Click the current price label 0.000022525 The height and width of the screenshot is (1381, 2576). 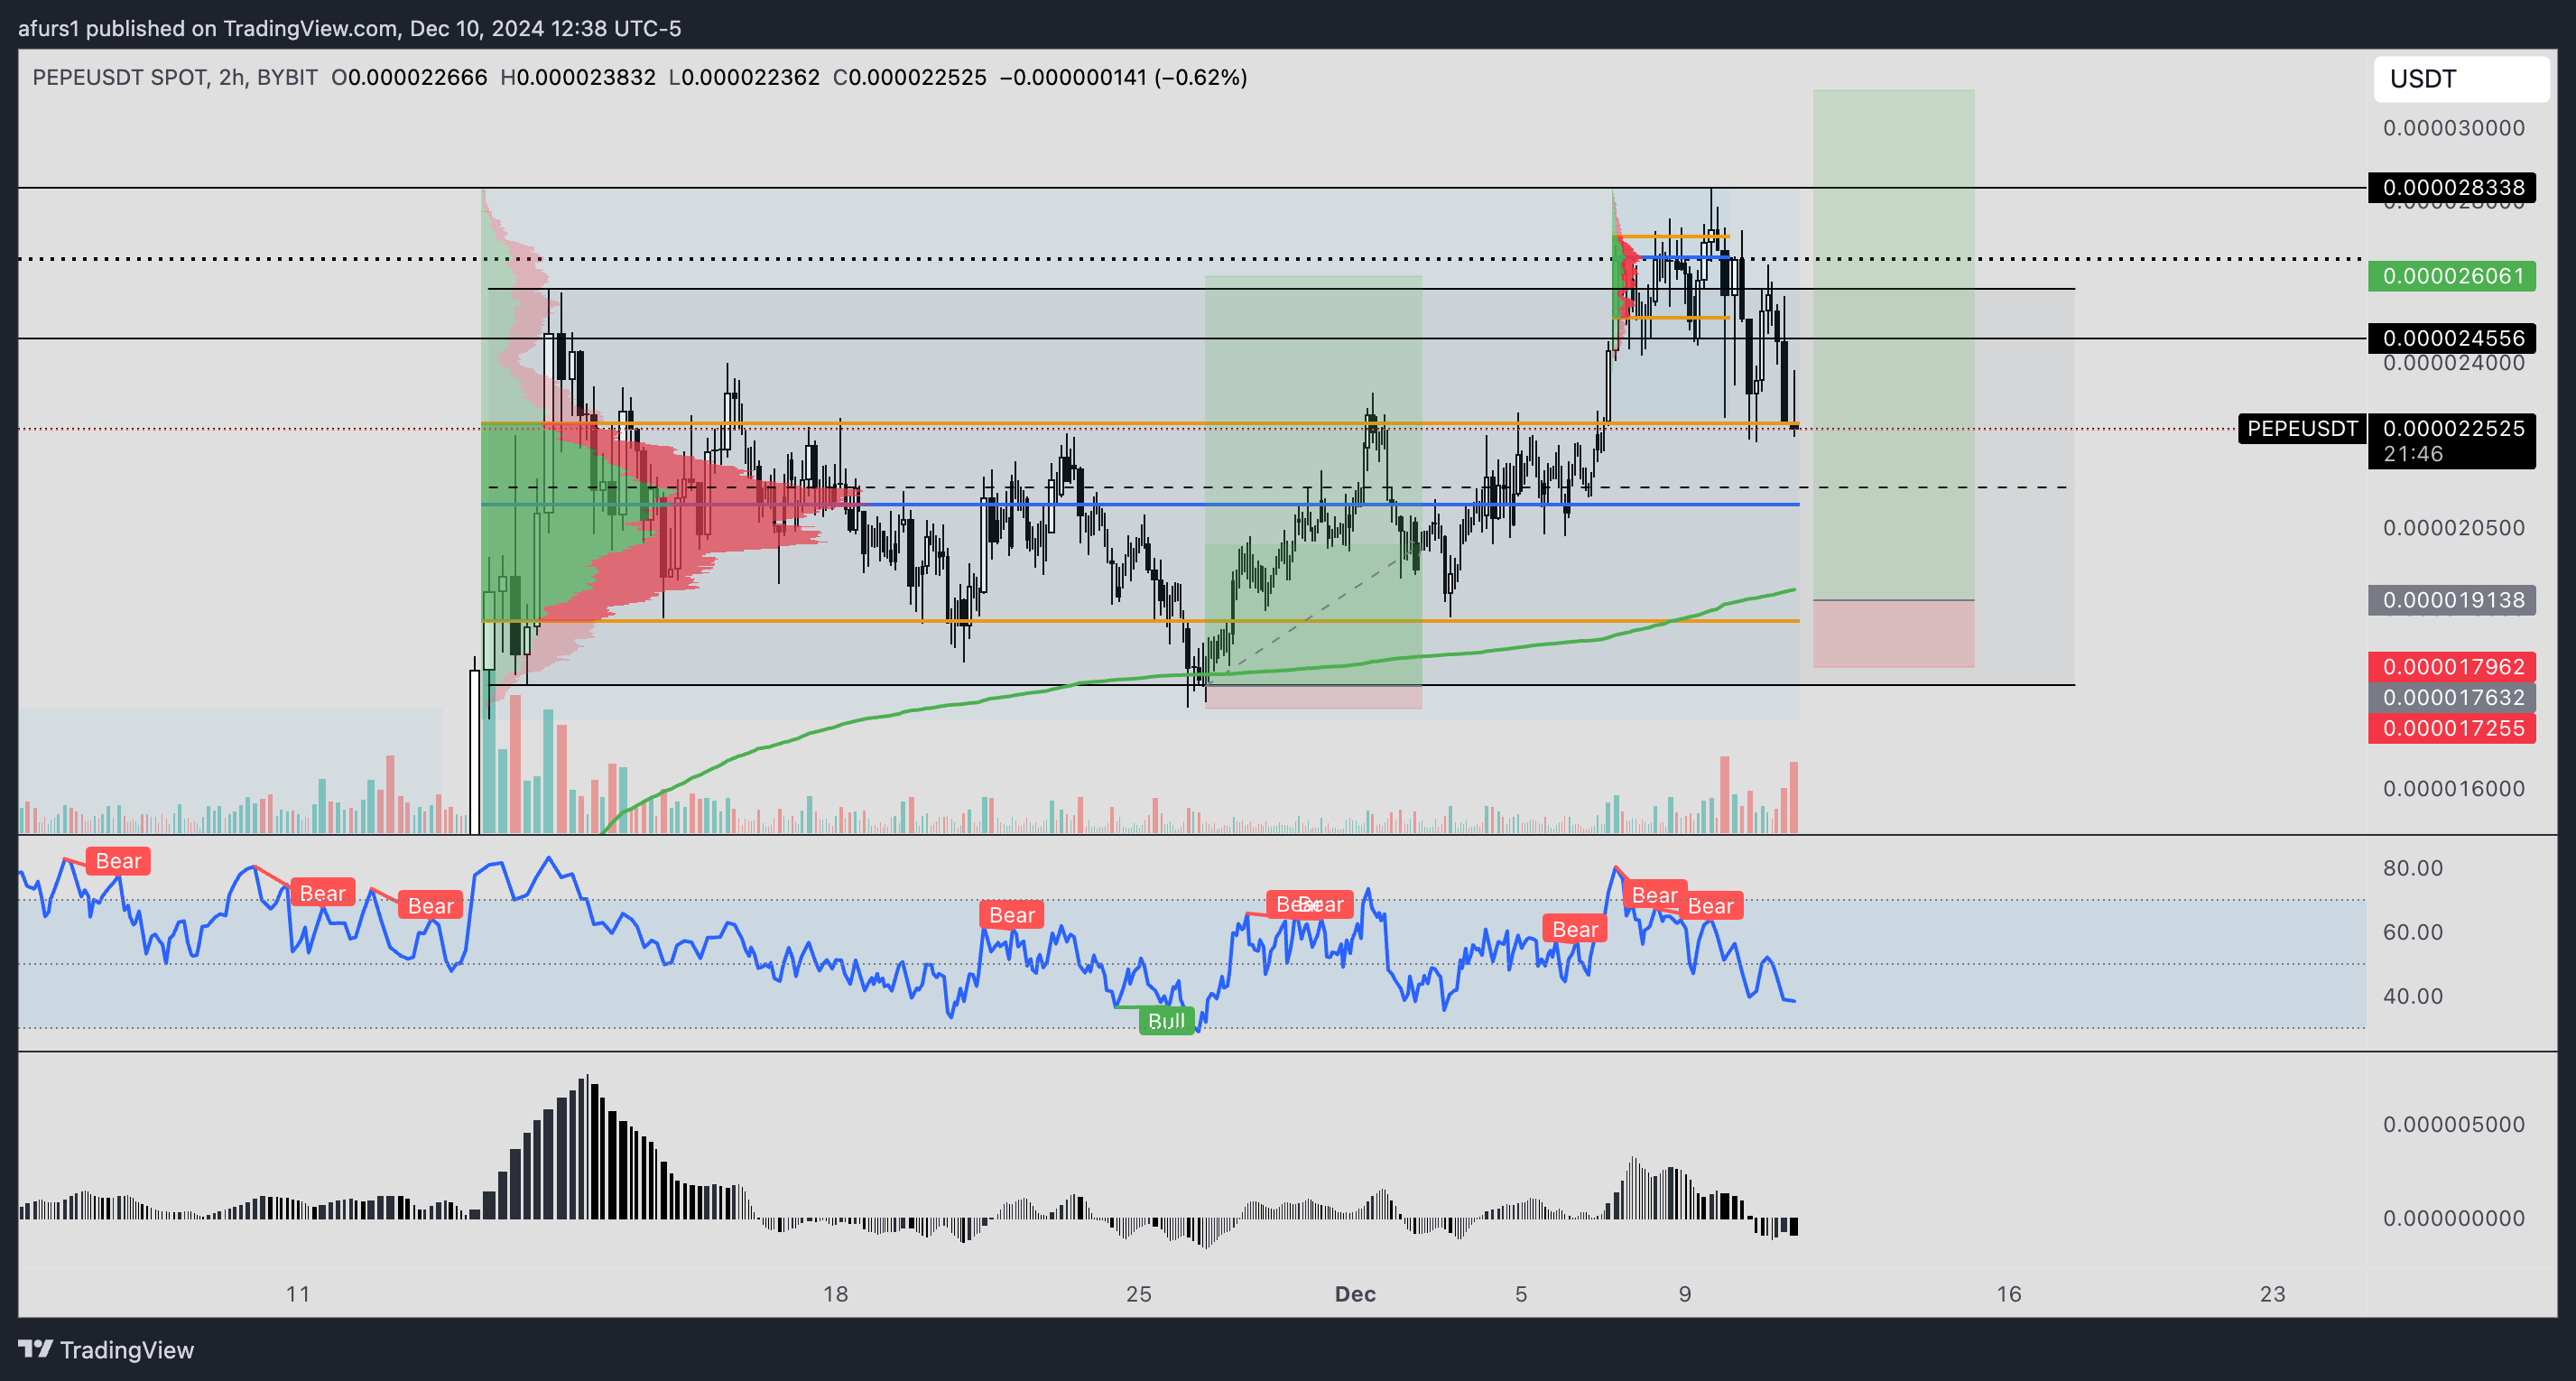tap(2452, 428)
